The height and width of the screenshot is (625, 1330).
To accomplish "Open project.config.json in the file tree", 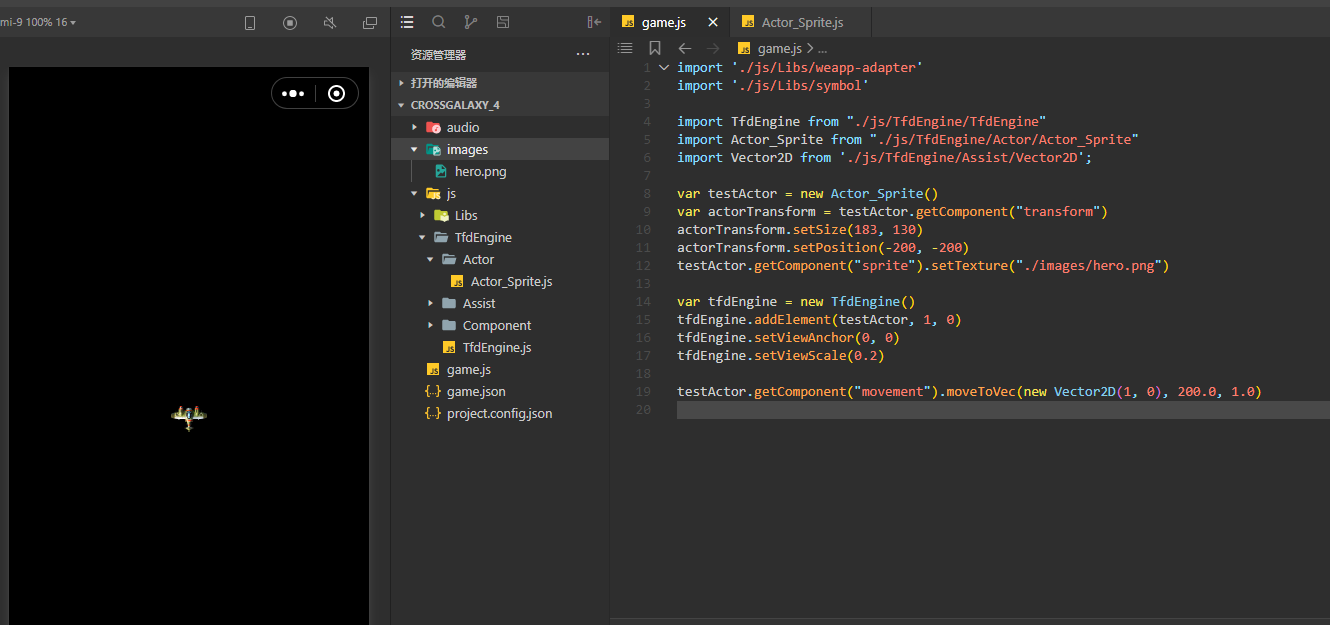I will click(x=500, y=413).
